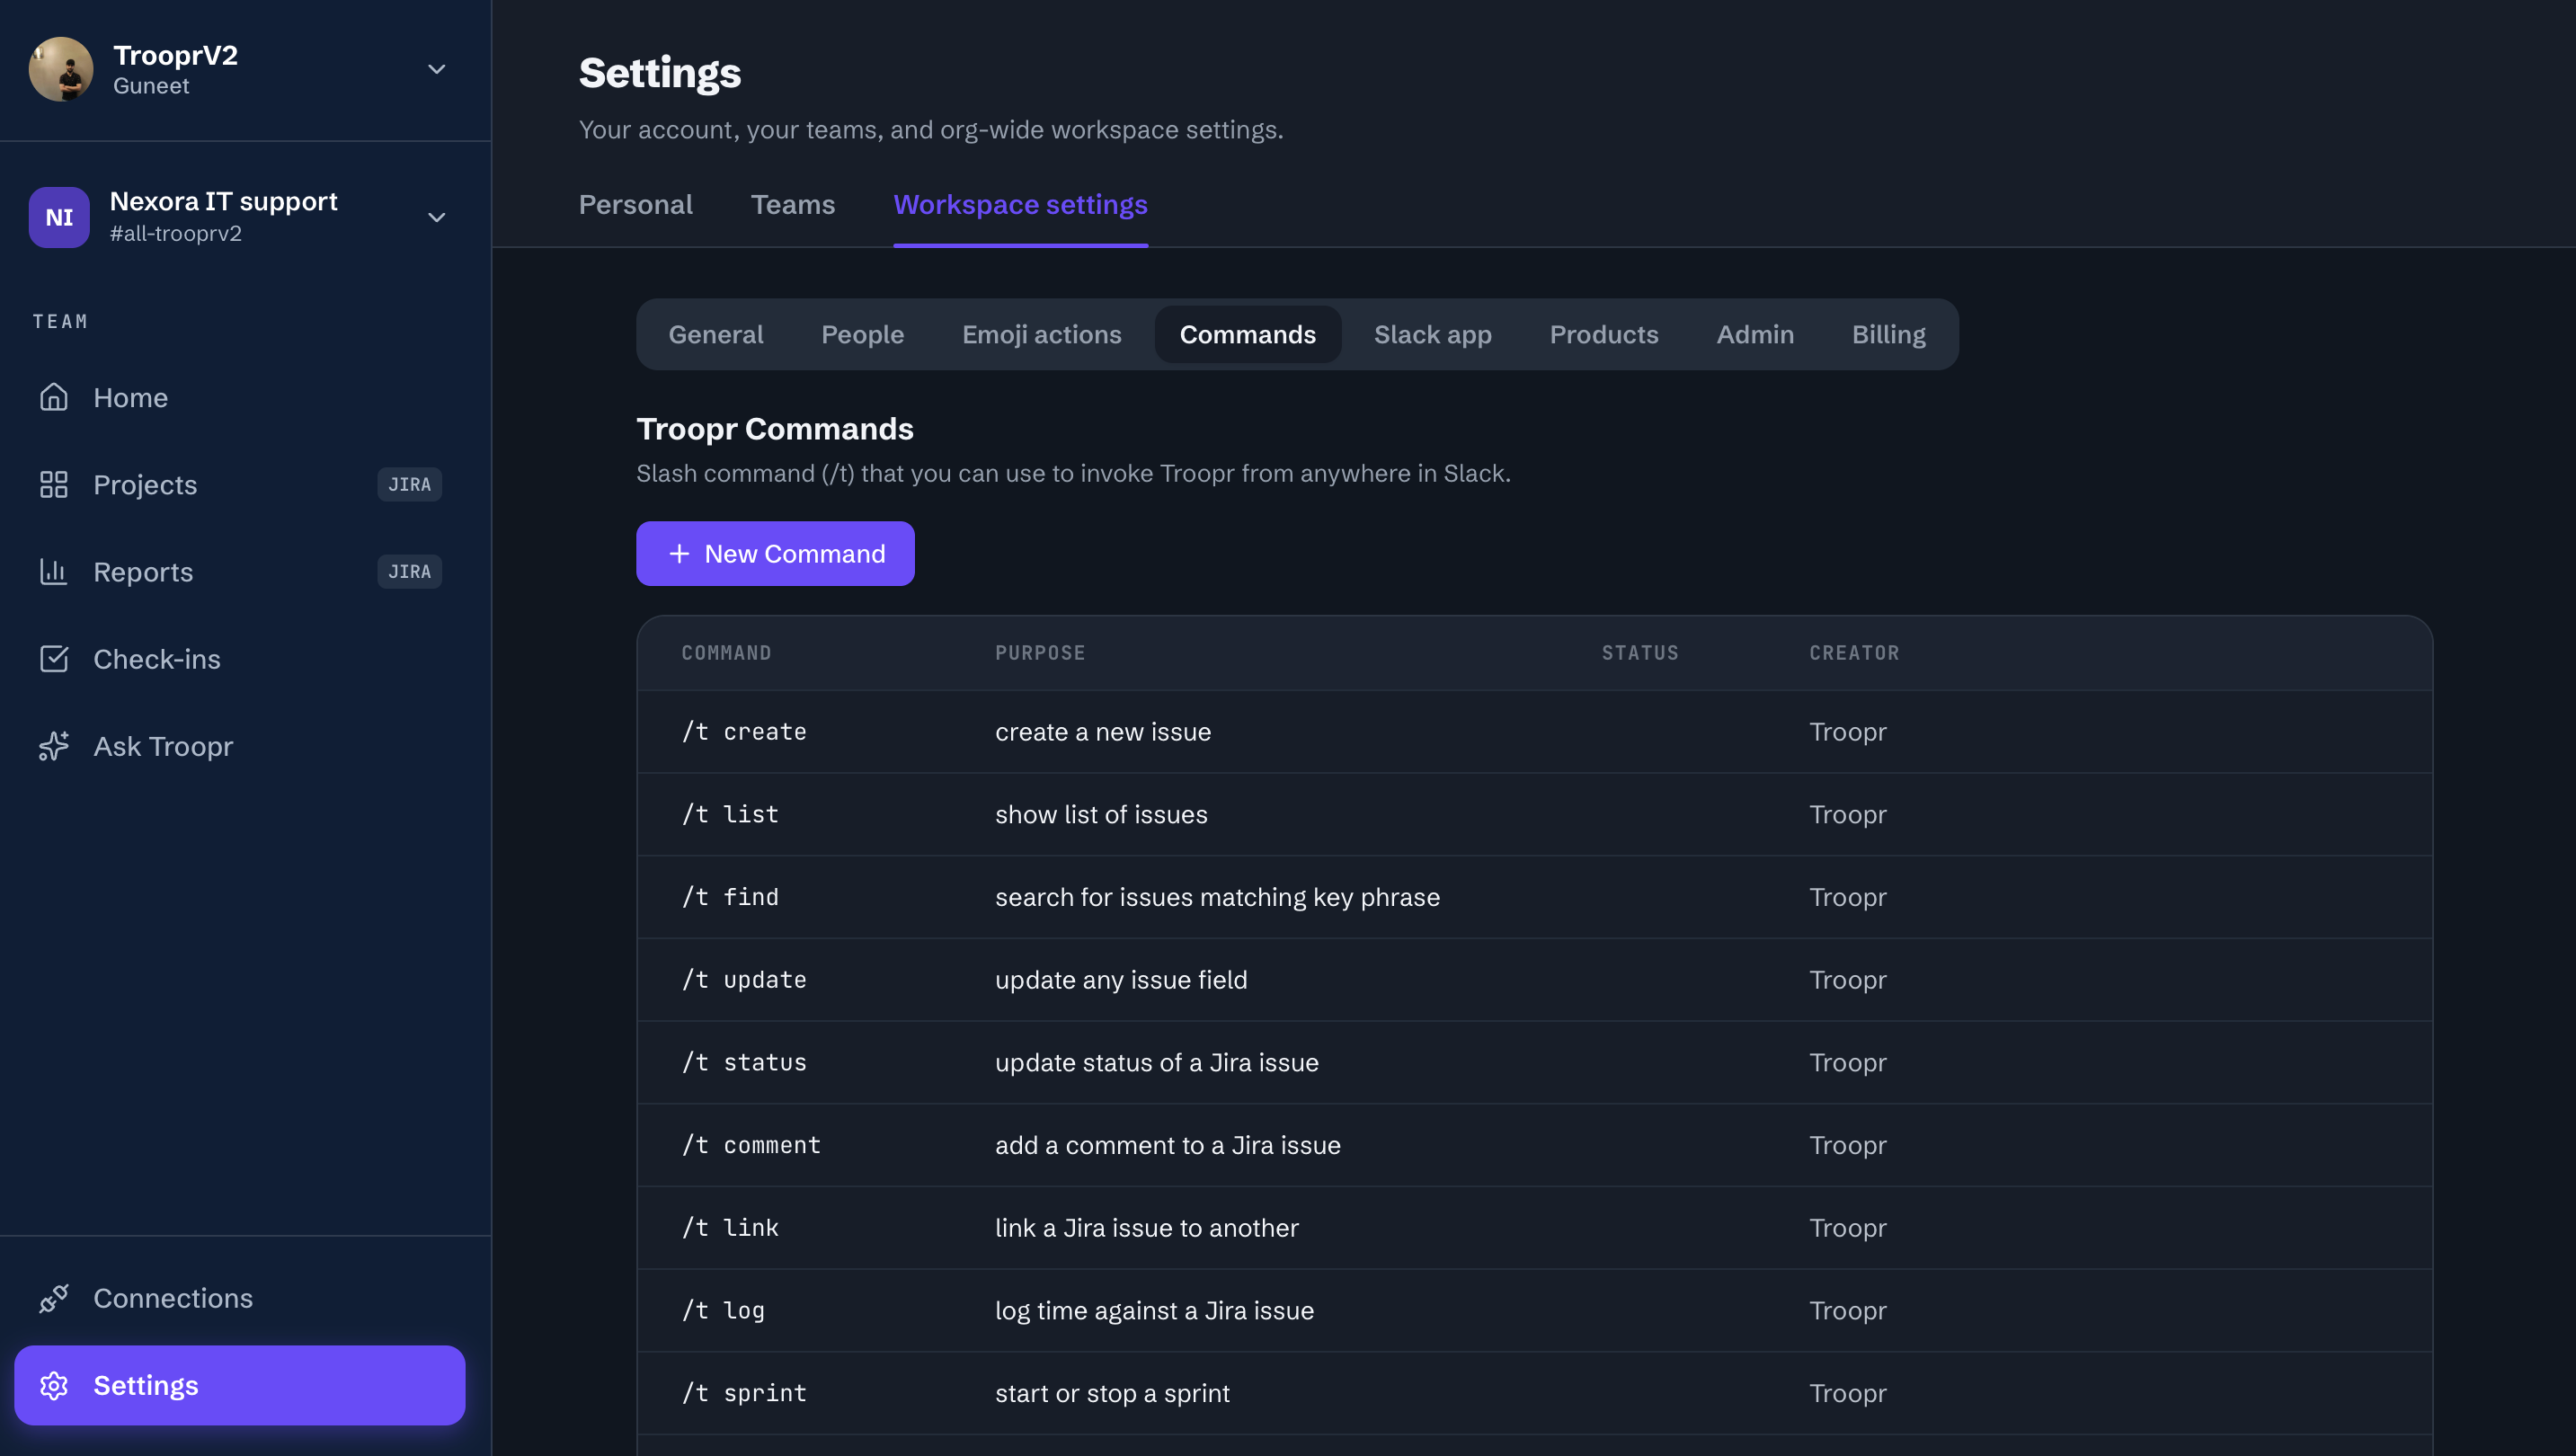Screen dimensions: 2576x1456
Task: Click the "/t update" command
Action: 744,979
